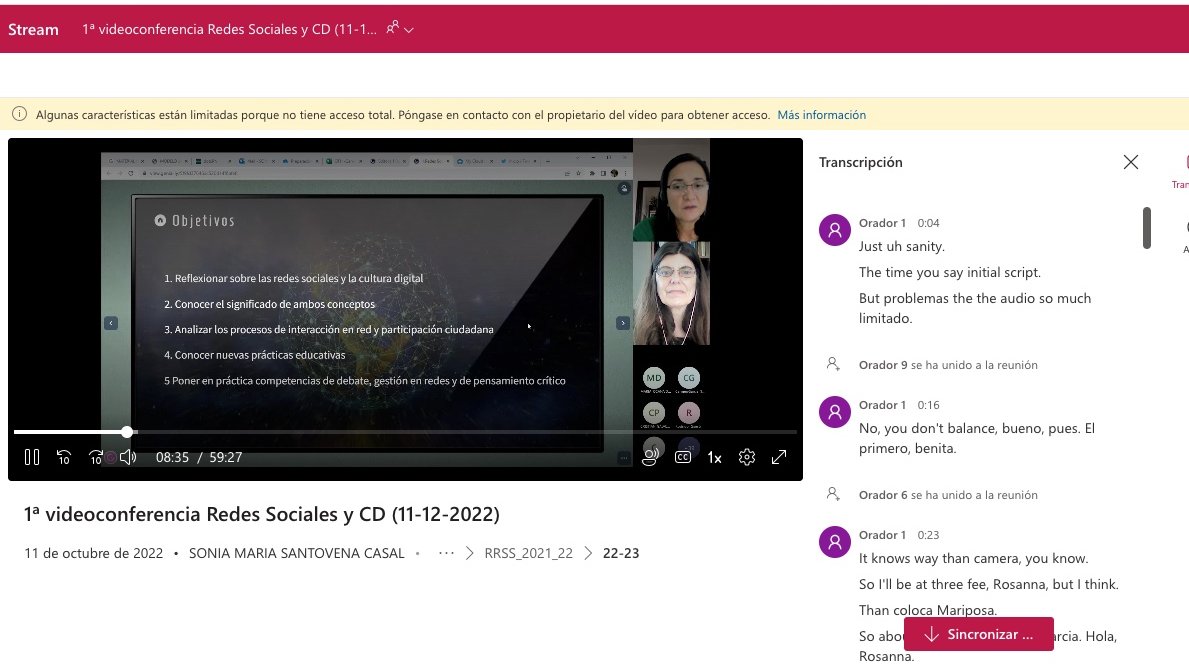Click the Sincronizar button
Image resolution: width=1189 pixels, height=669 pixels.
coord(978,634)
